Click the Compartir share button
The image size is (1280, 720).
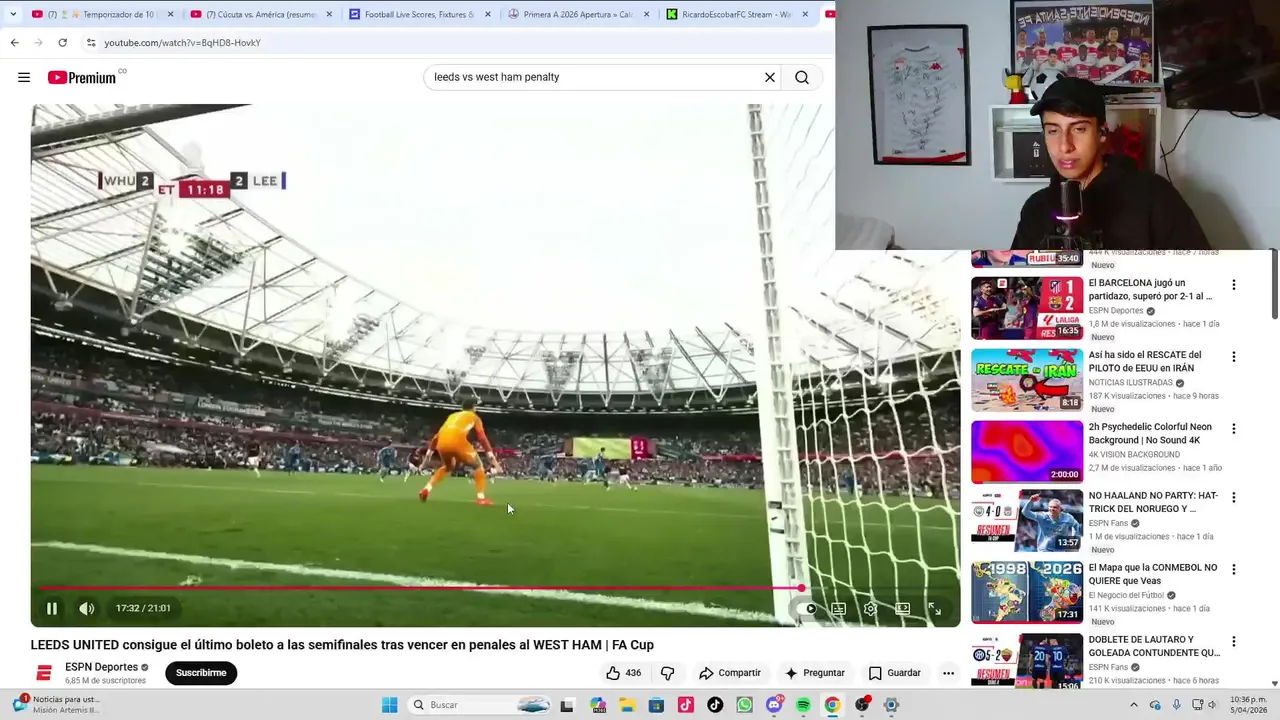[730, 673]
